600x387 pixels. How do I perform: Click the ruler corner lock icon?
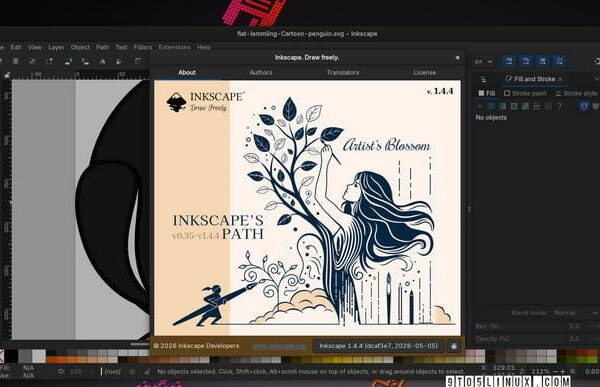(7, 75)
